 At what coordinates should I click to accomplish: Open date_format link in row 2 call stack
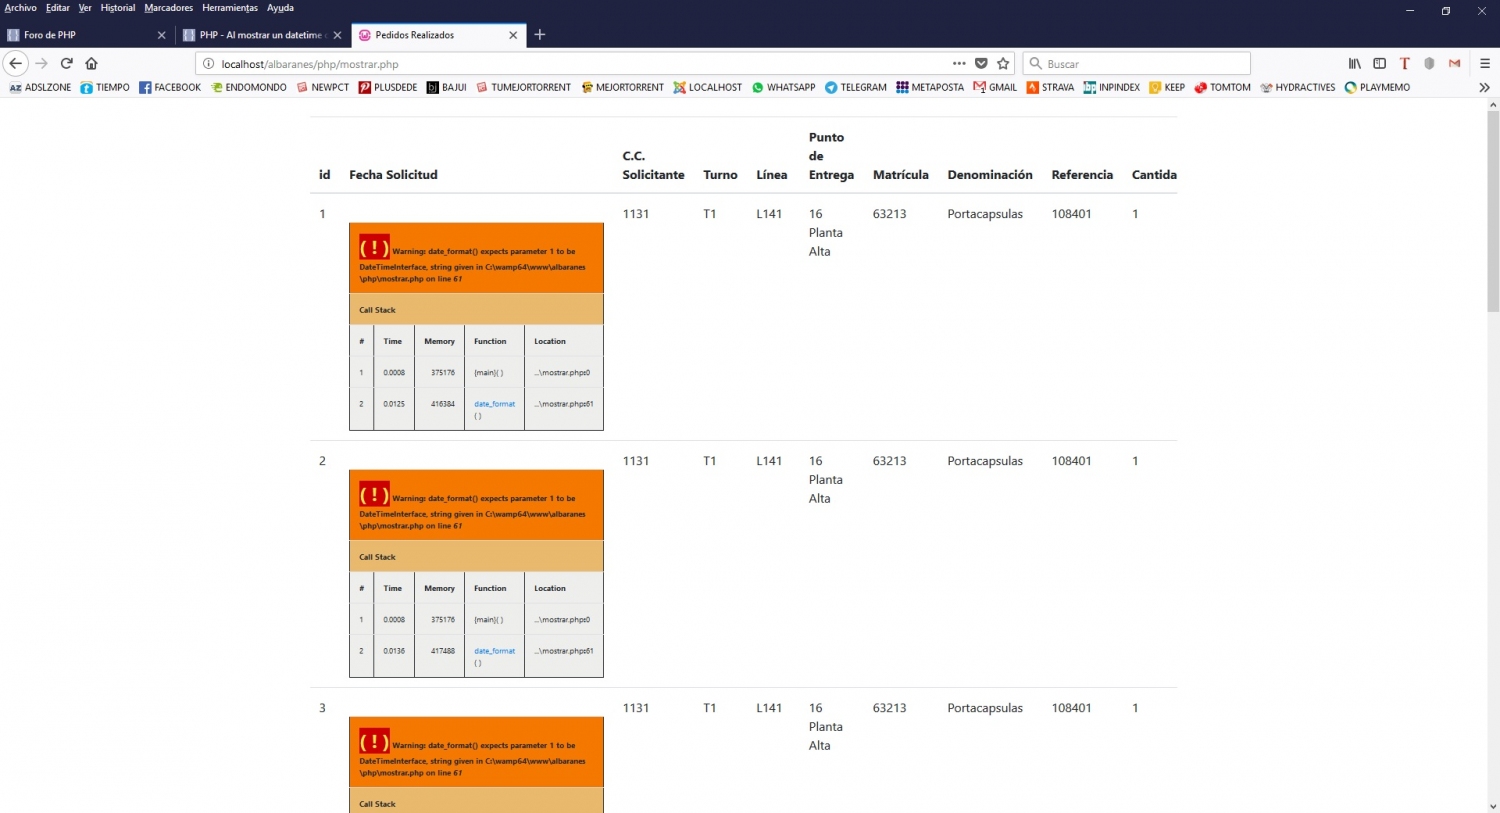click(x=494, y=651)
